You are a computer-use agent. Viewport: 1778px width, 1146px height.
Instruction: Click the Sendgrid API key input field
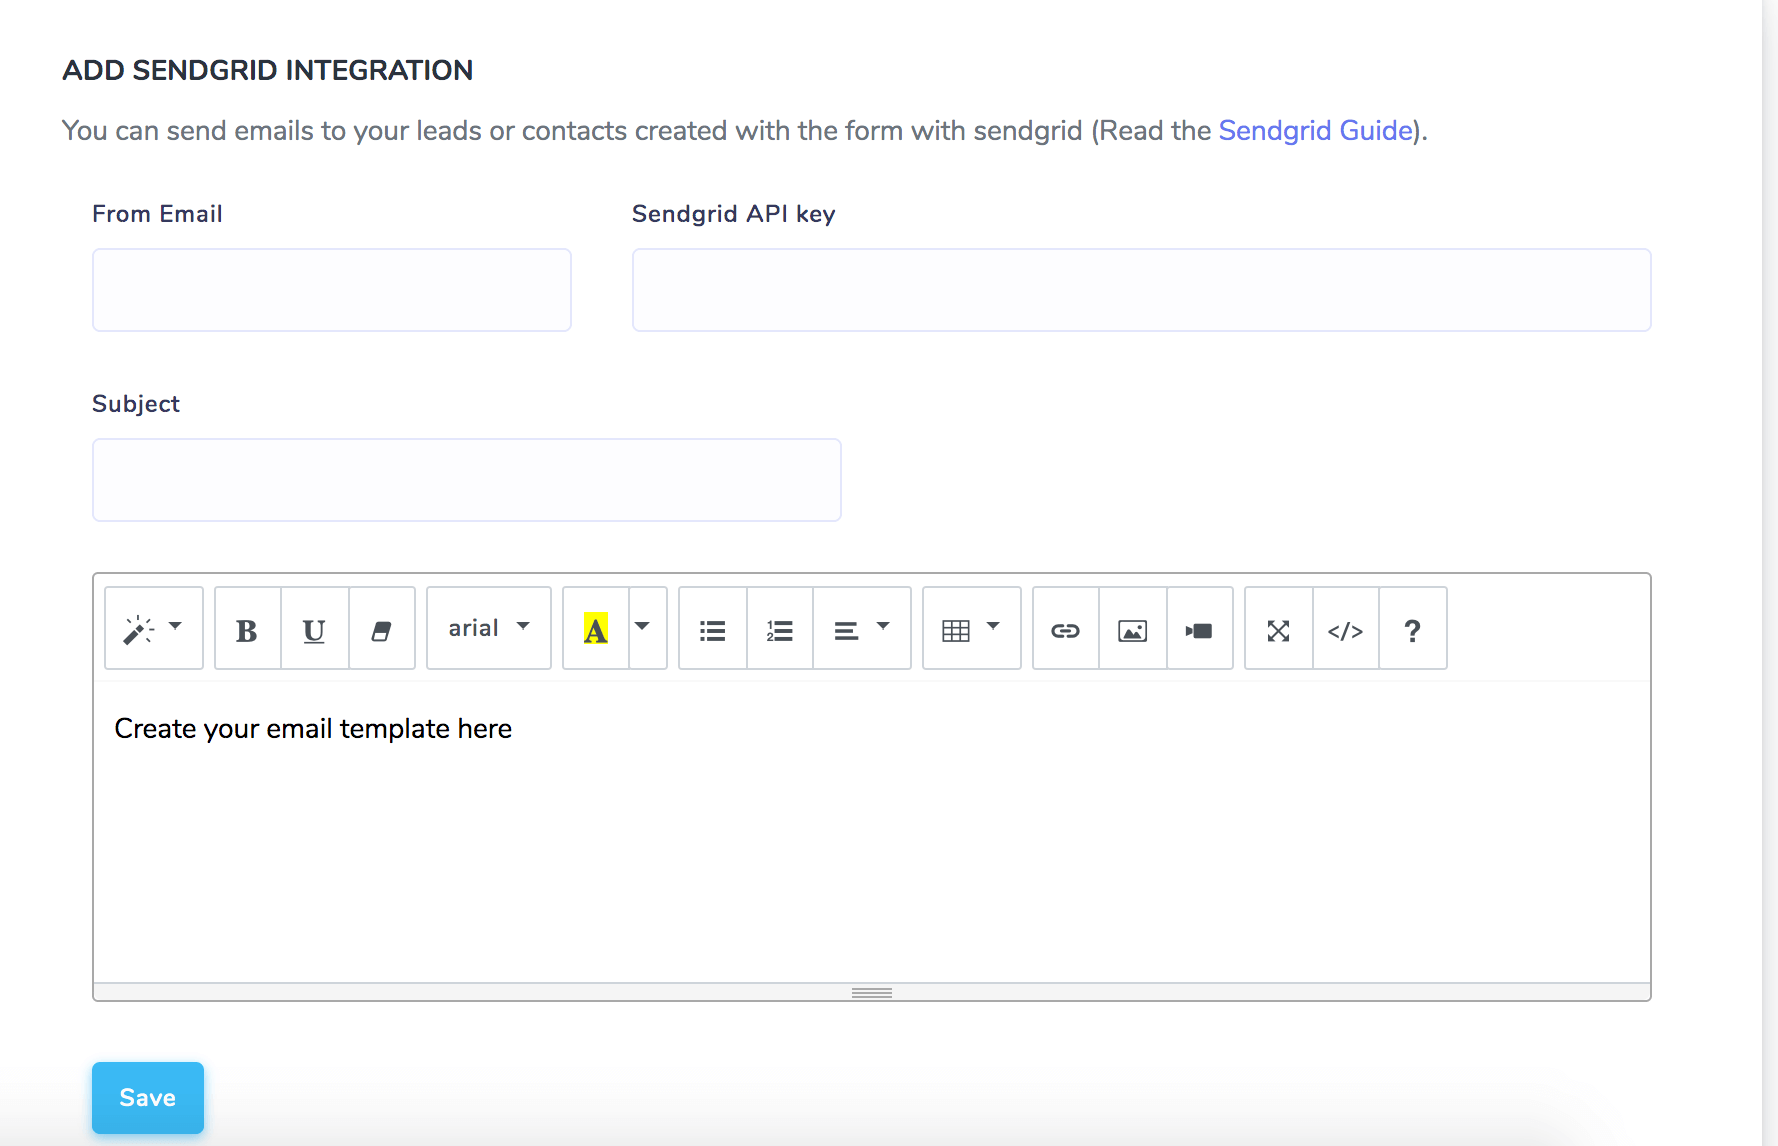pyautogui.click(x=1141, y=290)
